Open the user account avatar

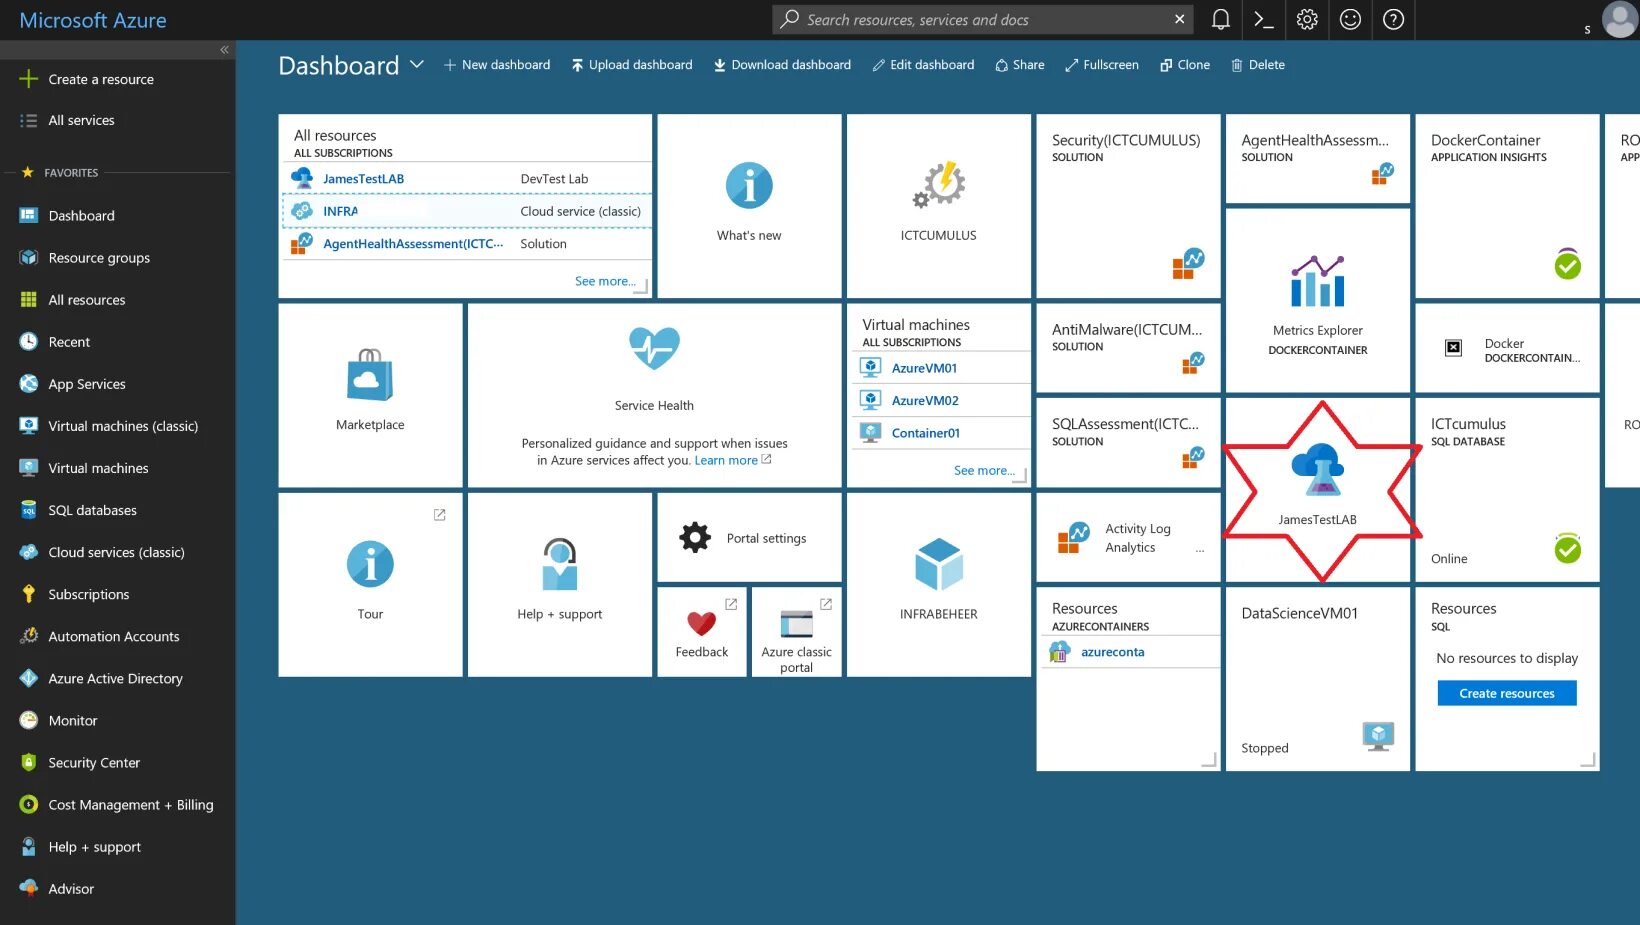pos(1619,19)
